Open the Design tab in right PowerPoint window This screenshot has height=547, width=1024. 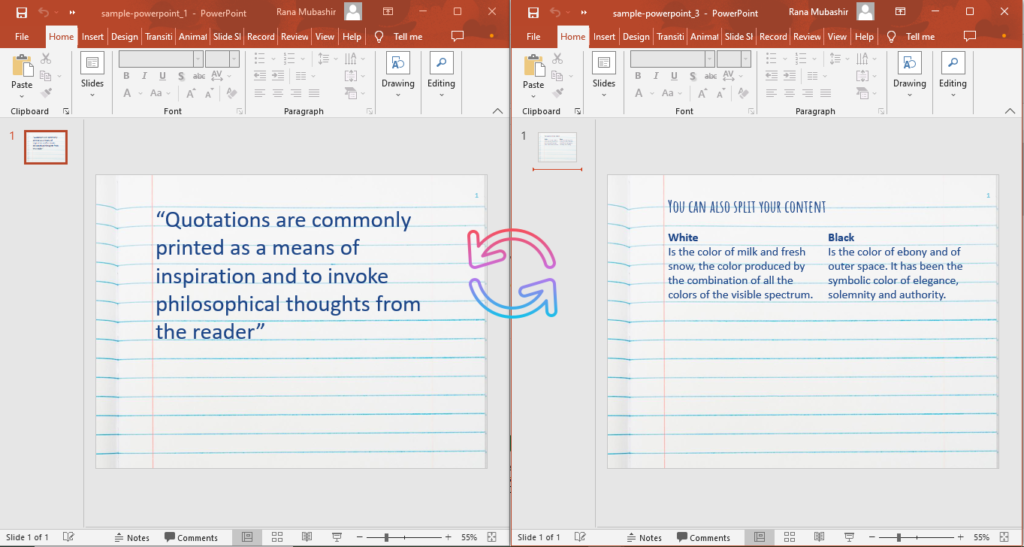pos(636,36)
